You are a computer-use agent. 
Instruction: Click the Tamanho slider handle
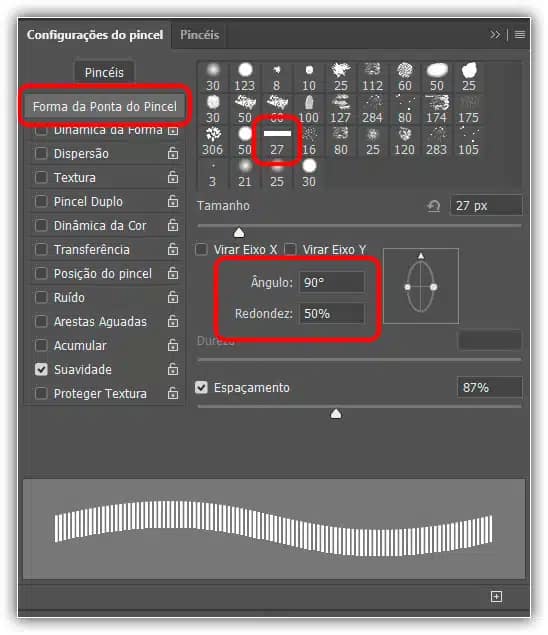point(239,232)
